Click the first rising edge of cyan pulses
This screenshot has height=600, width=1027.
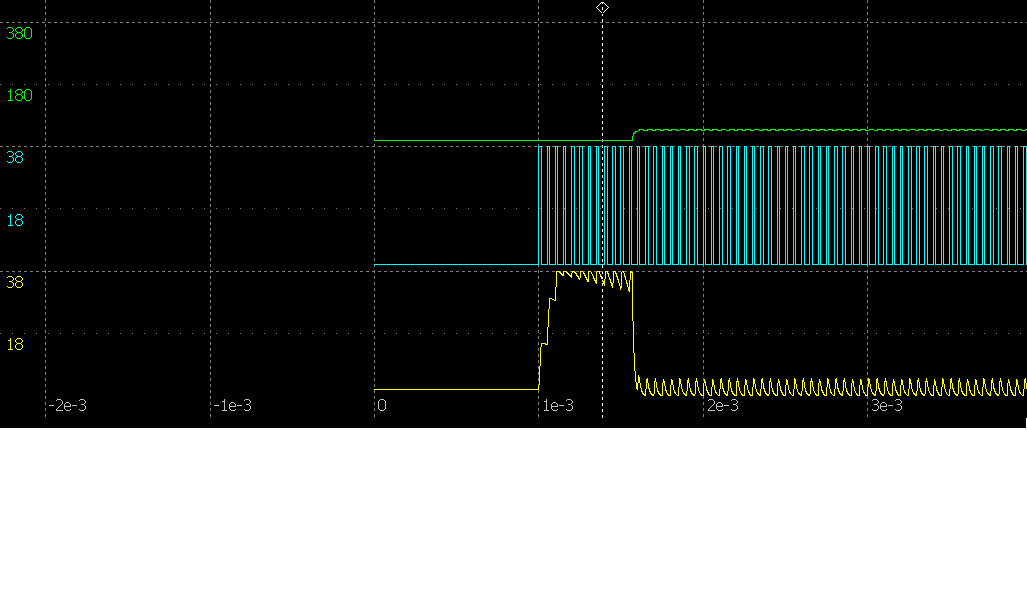click(x=539, y=205)
